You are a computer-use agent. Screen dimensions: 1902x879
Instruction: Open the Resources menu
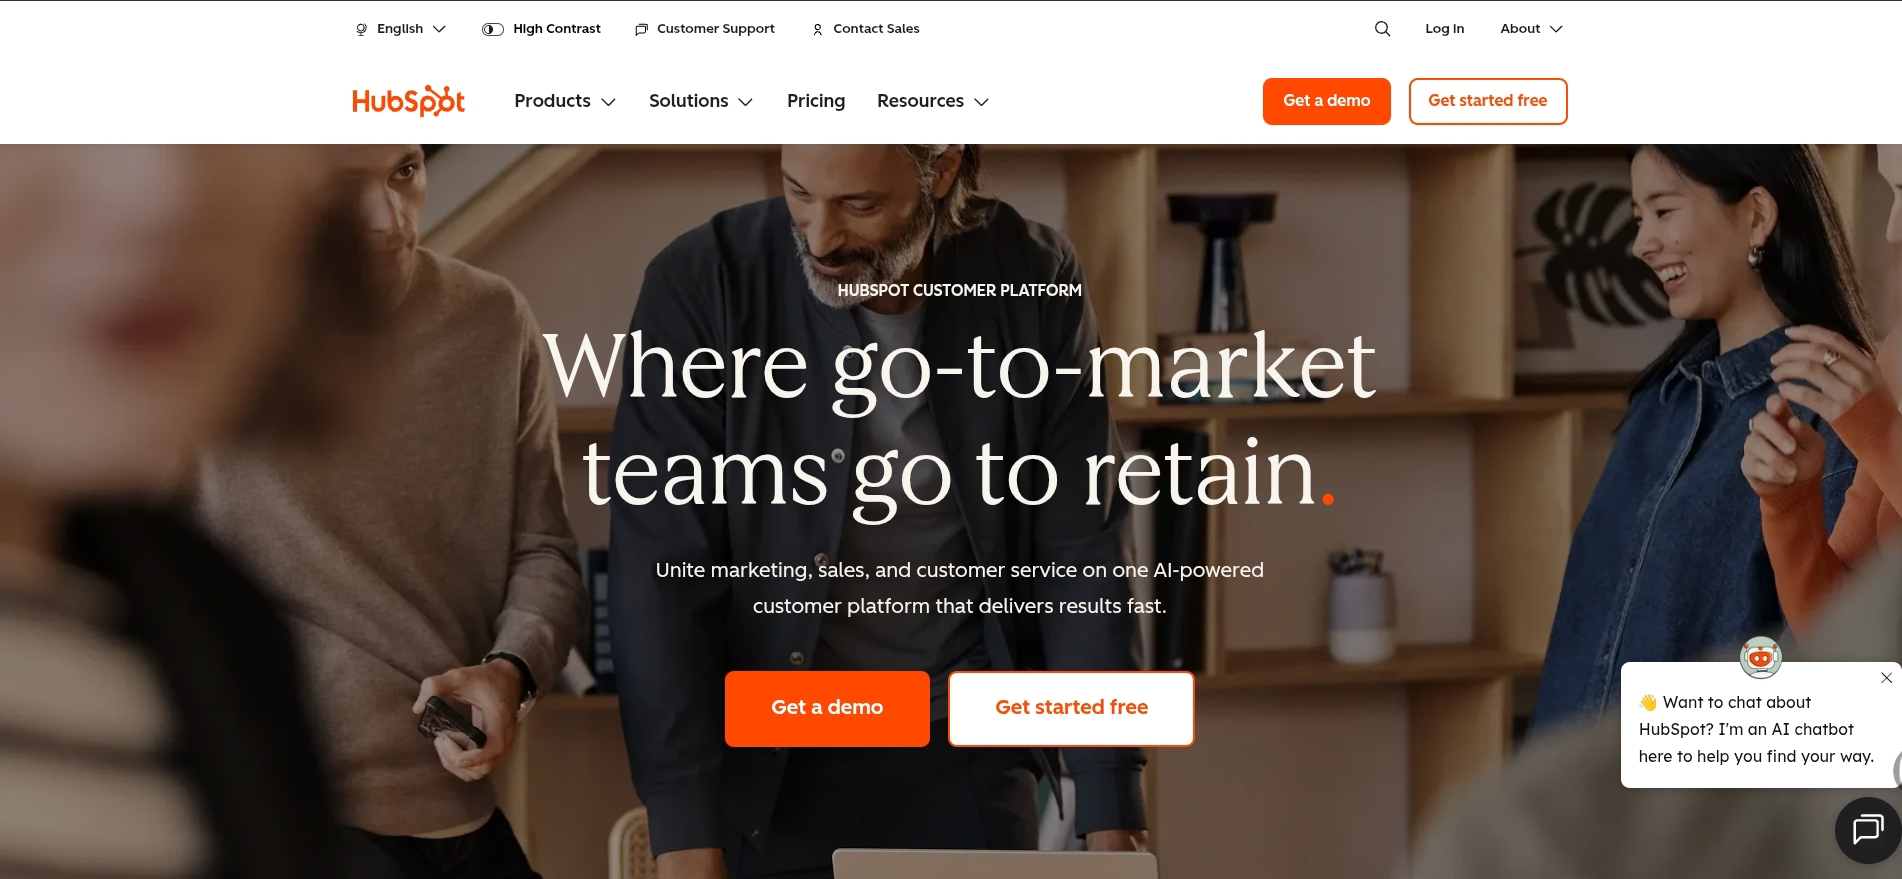pyautogui.click(x=933, y=101)
